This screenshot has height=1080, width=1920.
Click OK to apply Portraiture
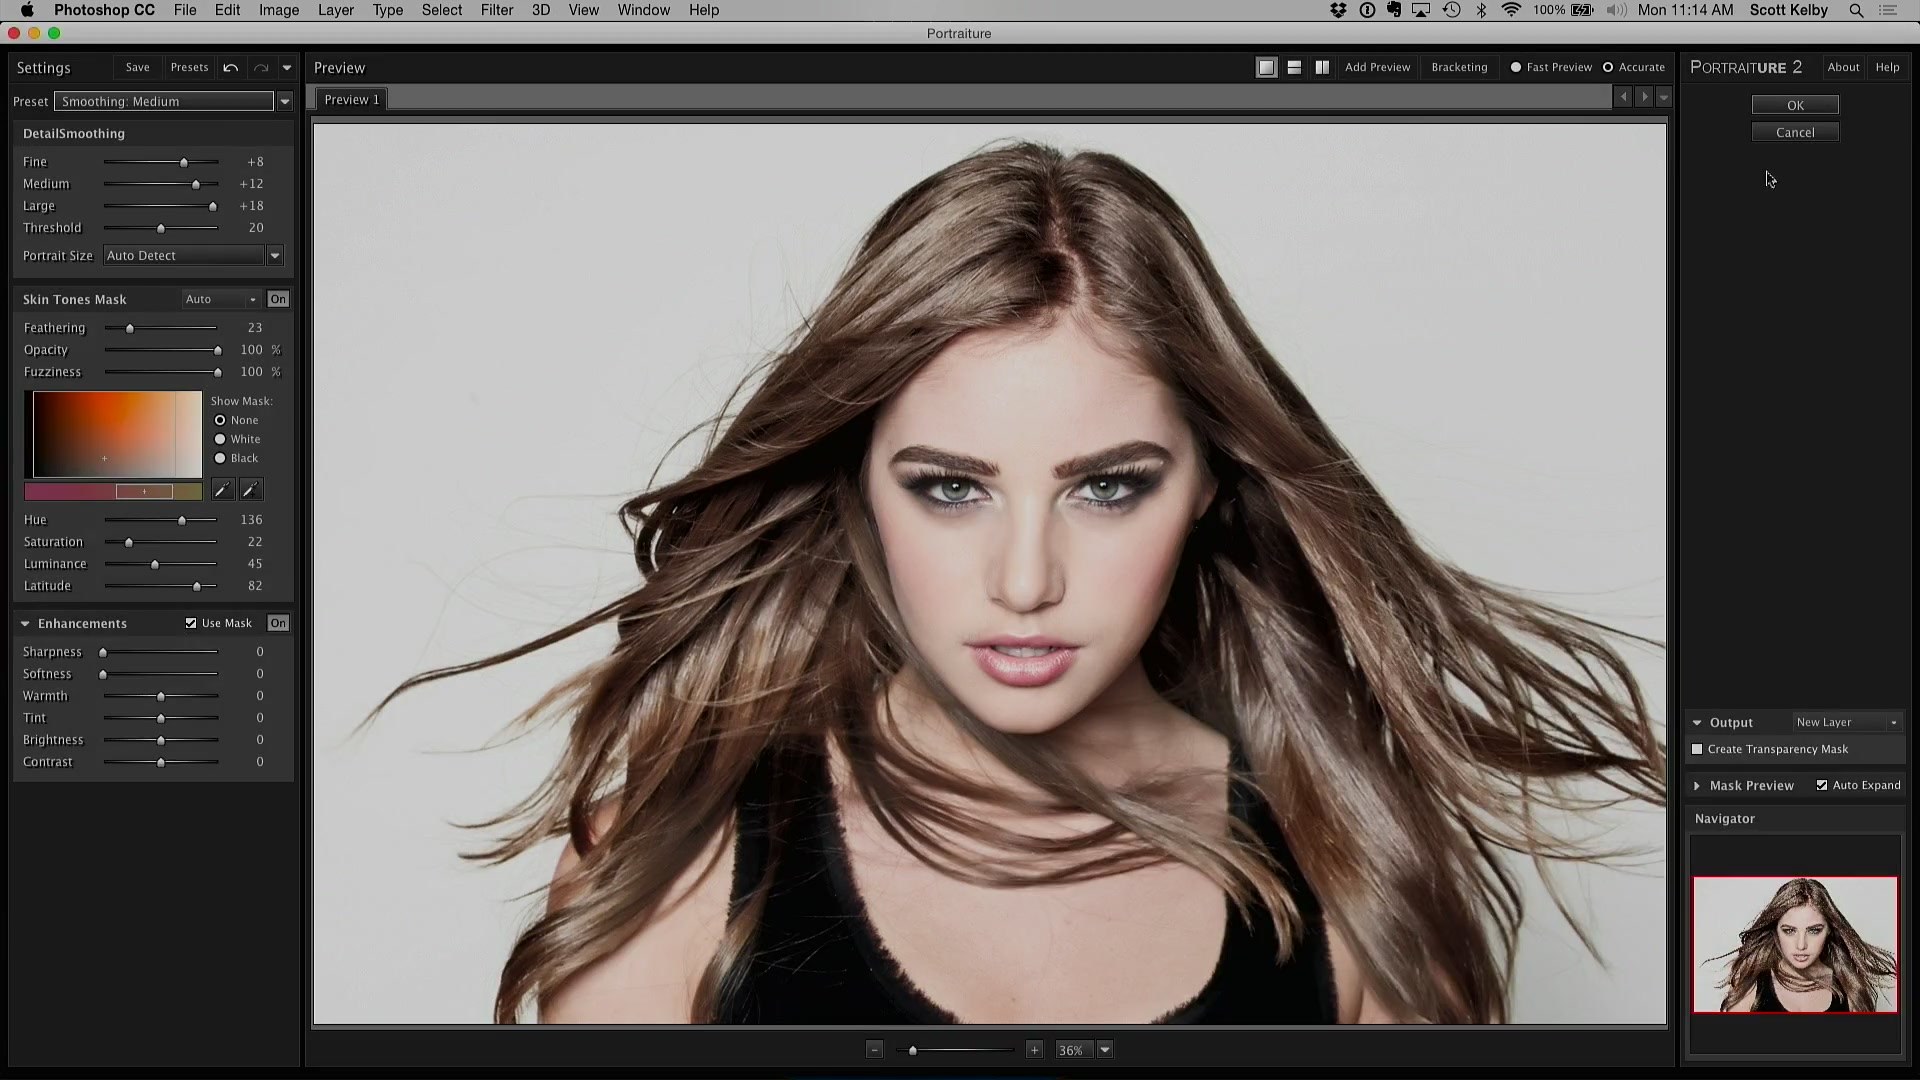1795,105
